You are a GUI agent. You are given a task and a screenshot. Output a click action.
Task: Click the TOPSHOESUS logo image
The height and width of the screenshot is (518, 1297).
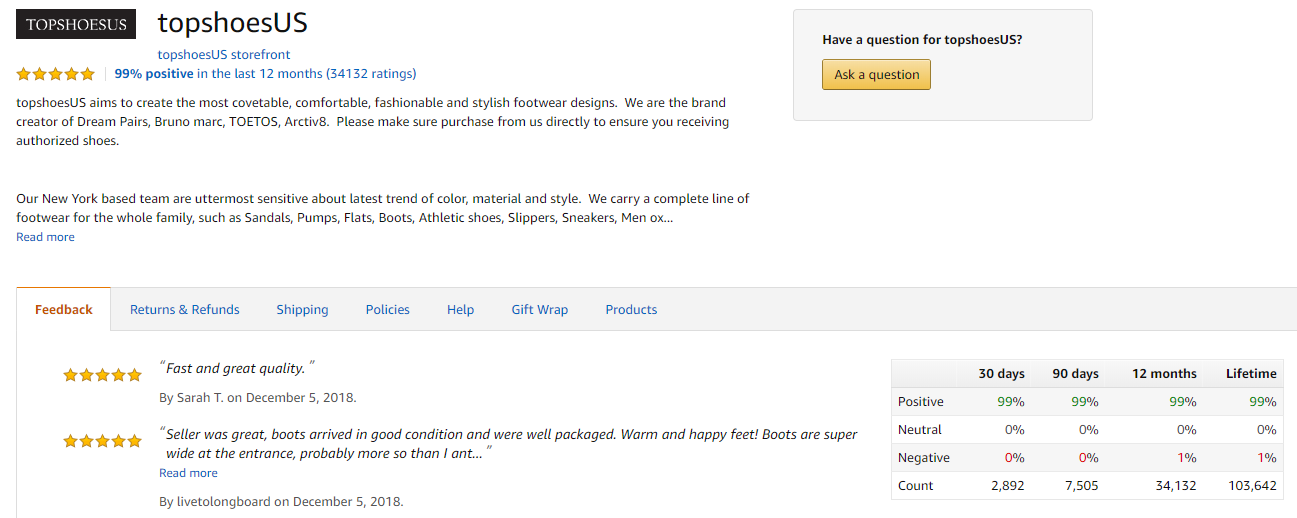76,24
